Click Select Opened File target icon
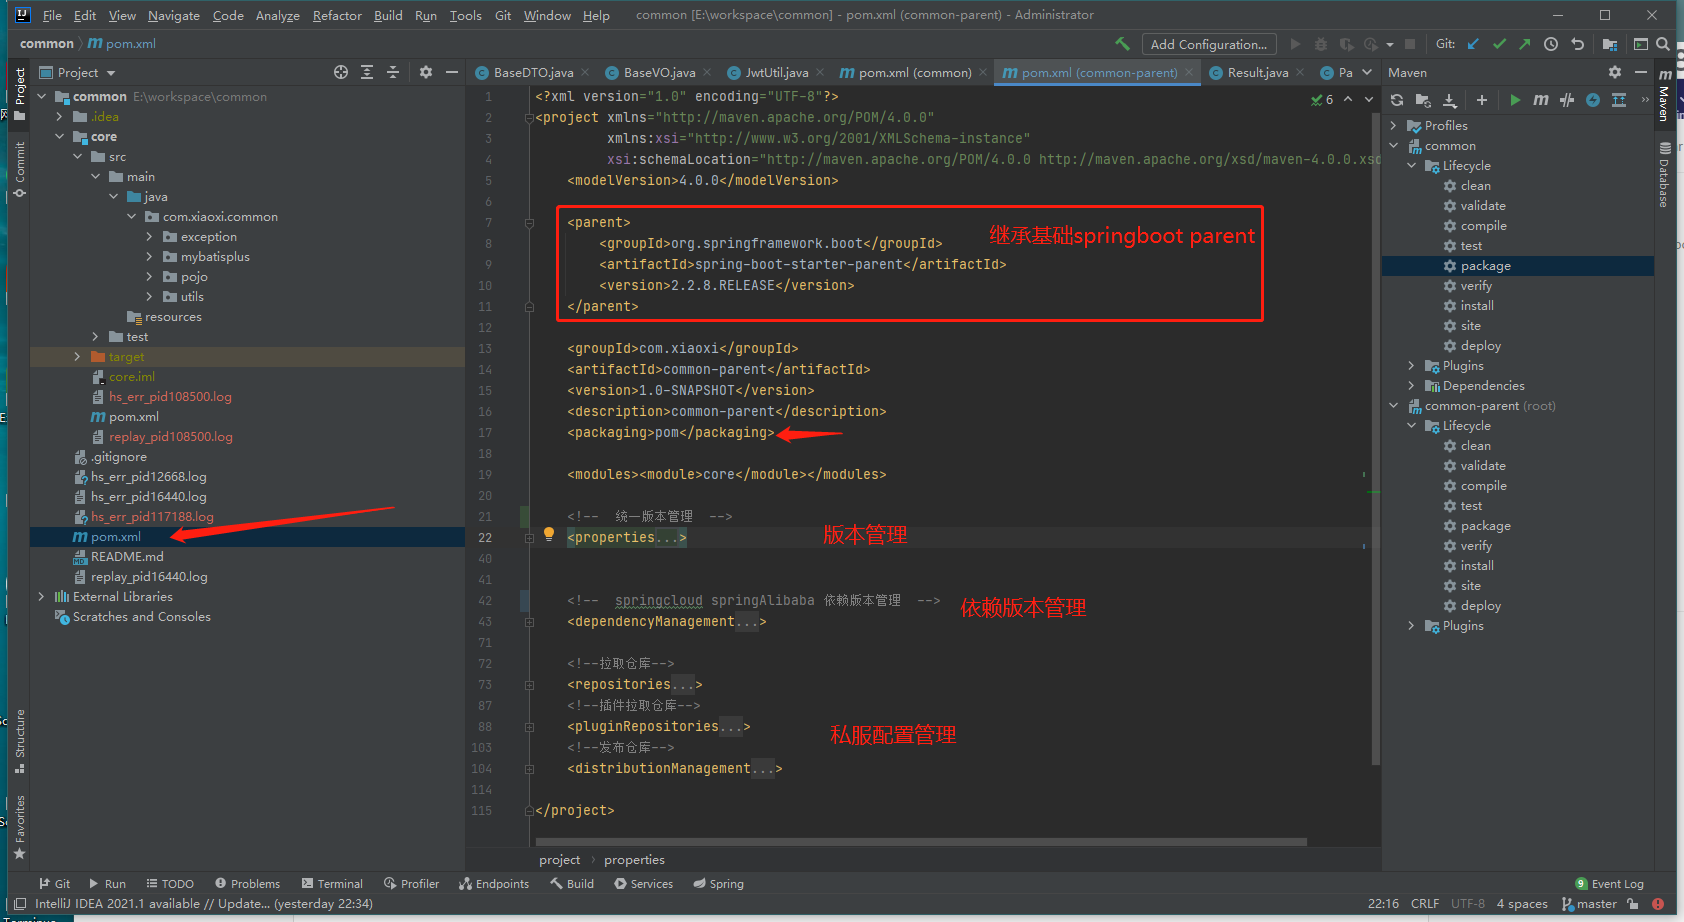This screenshot has height=922, width=1684. point(341,72)
